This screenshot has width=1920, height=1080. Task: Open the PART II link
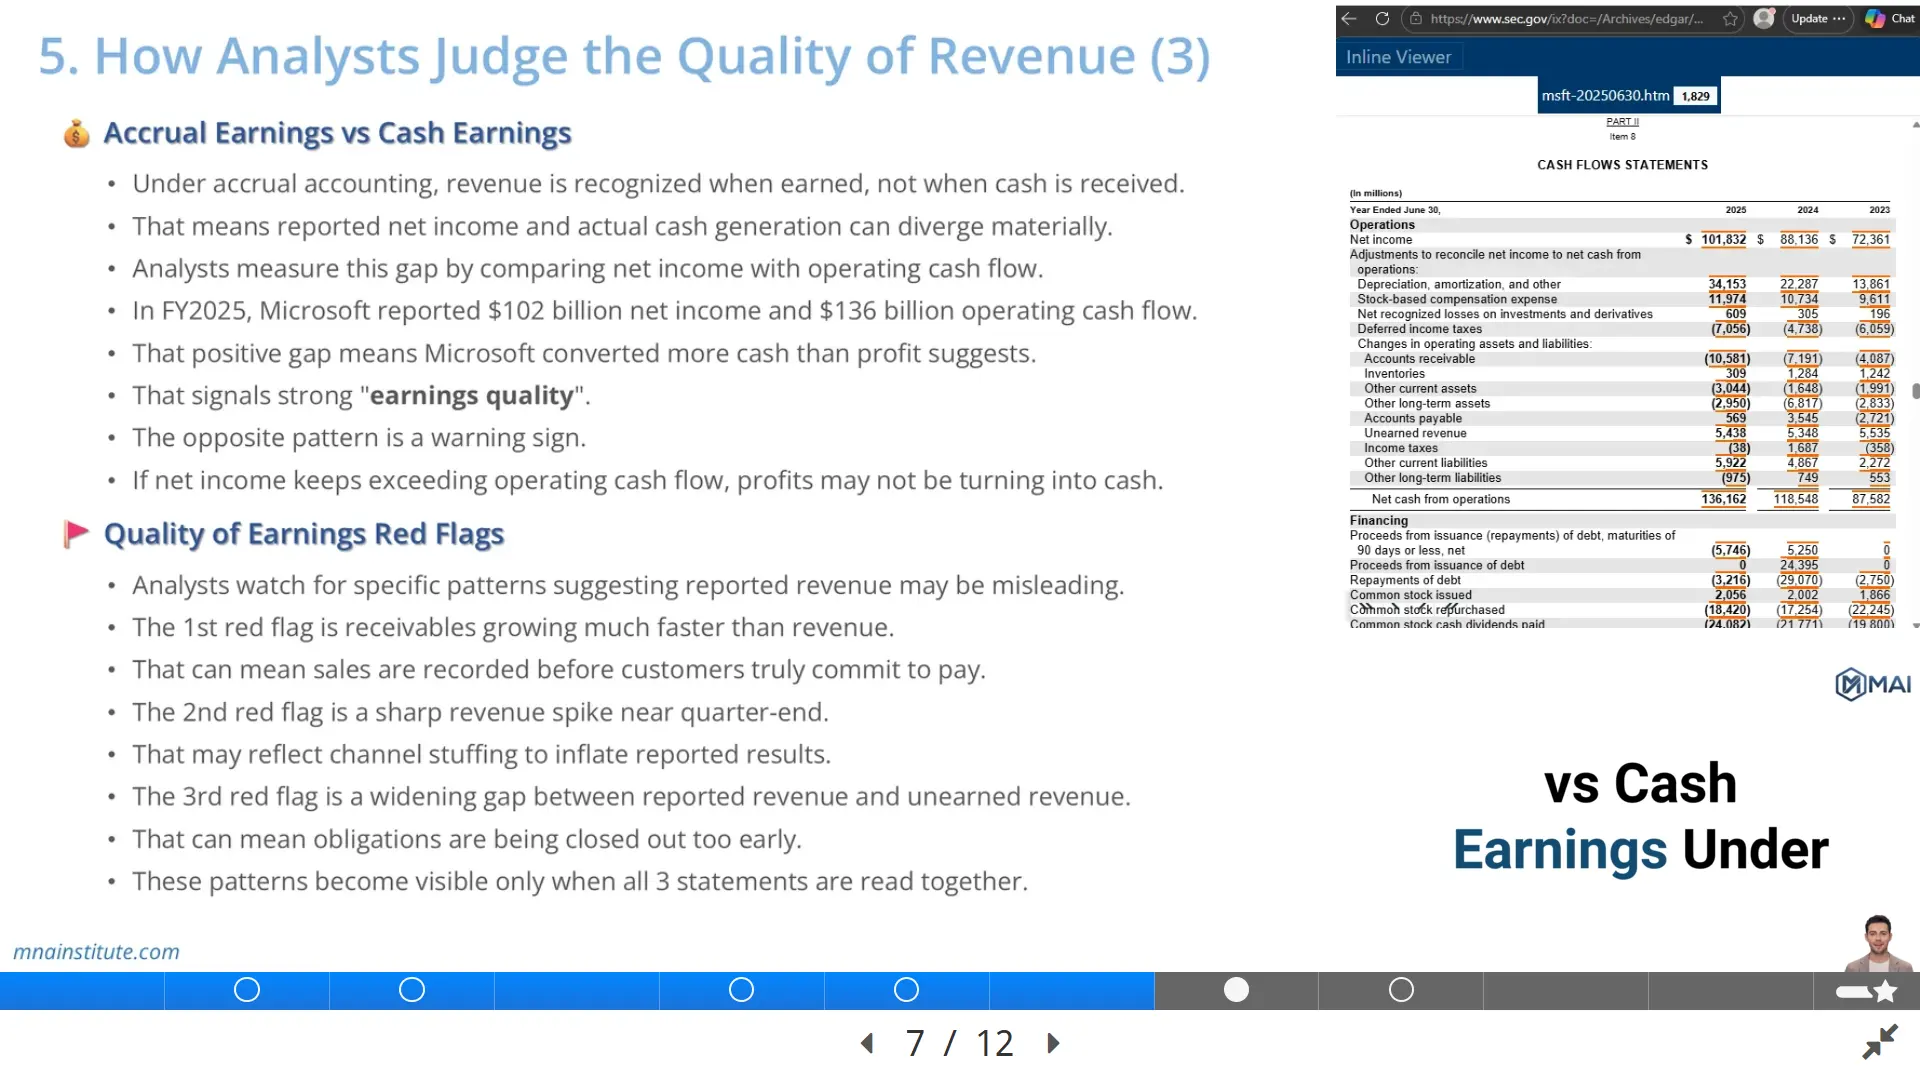[x=1622, y=122]
